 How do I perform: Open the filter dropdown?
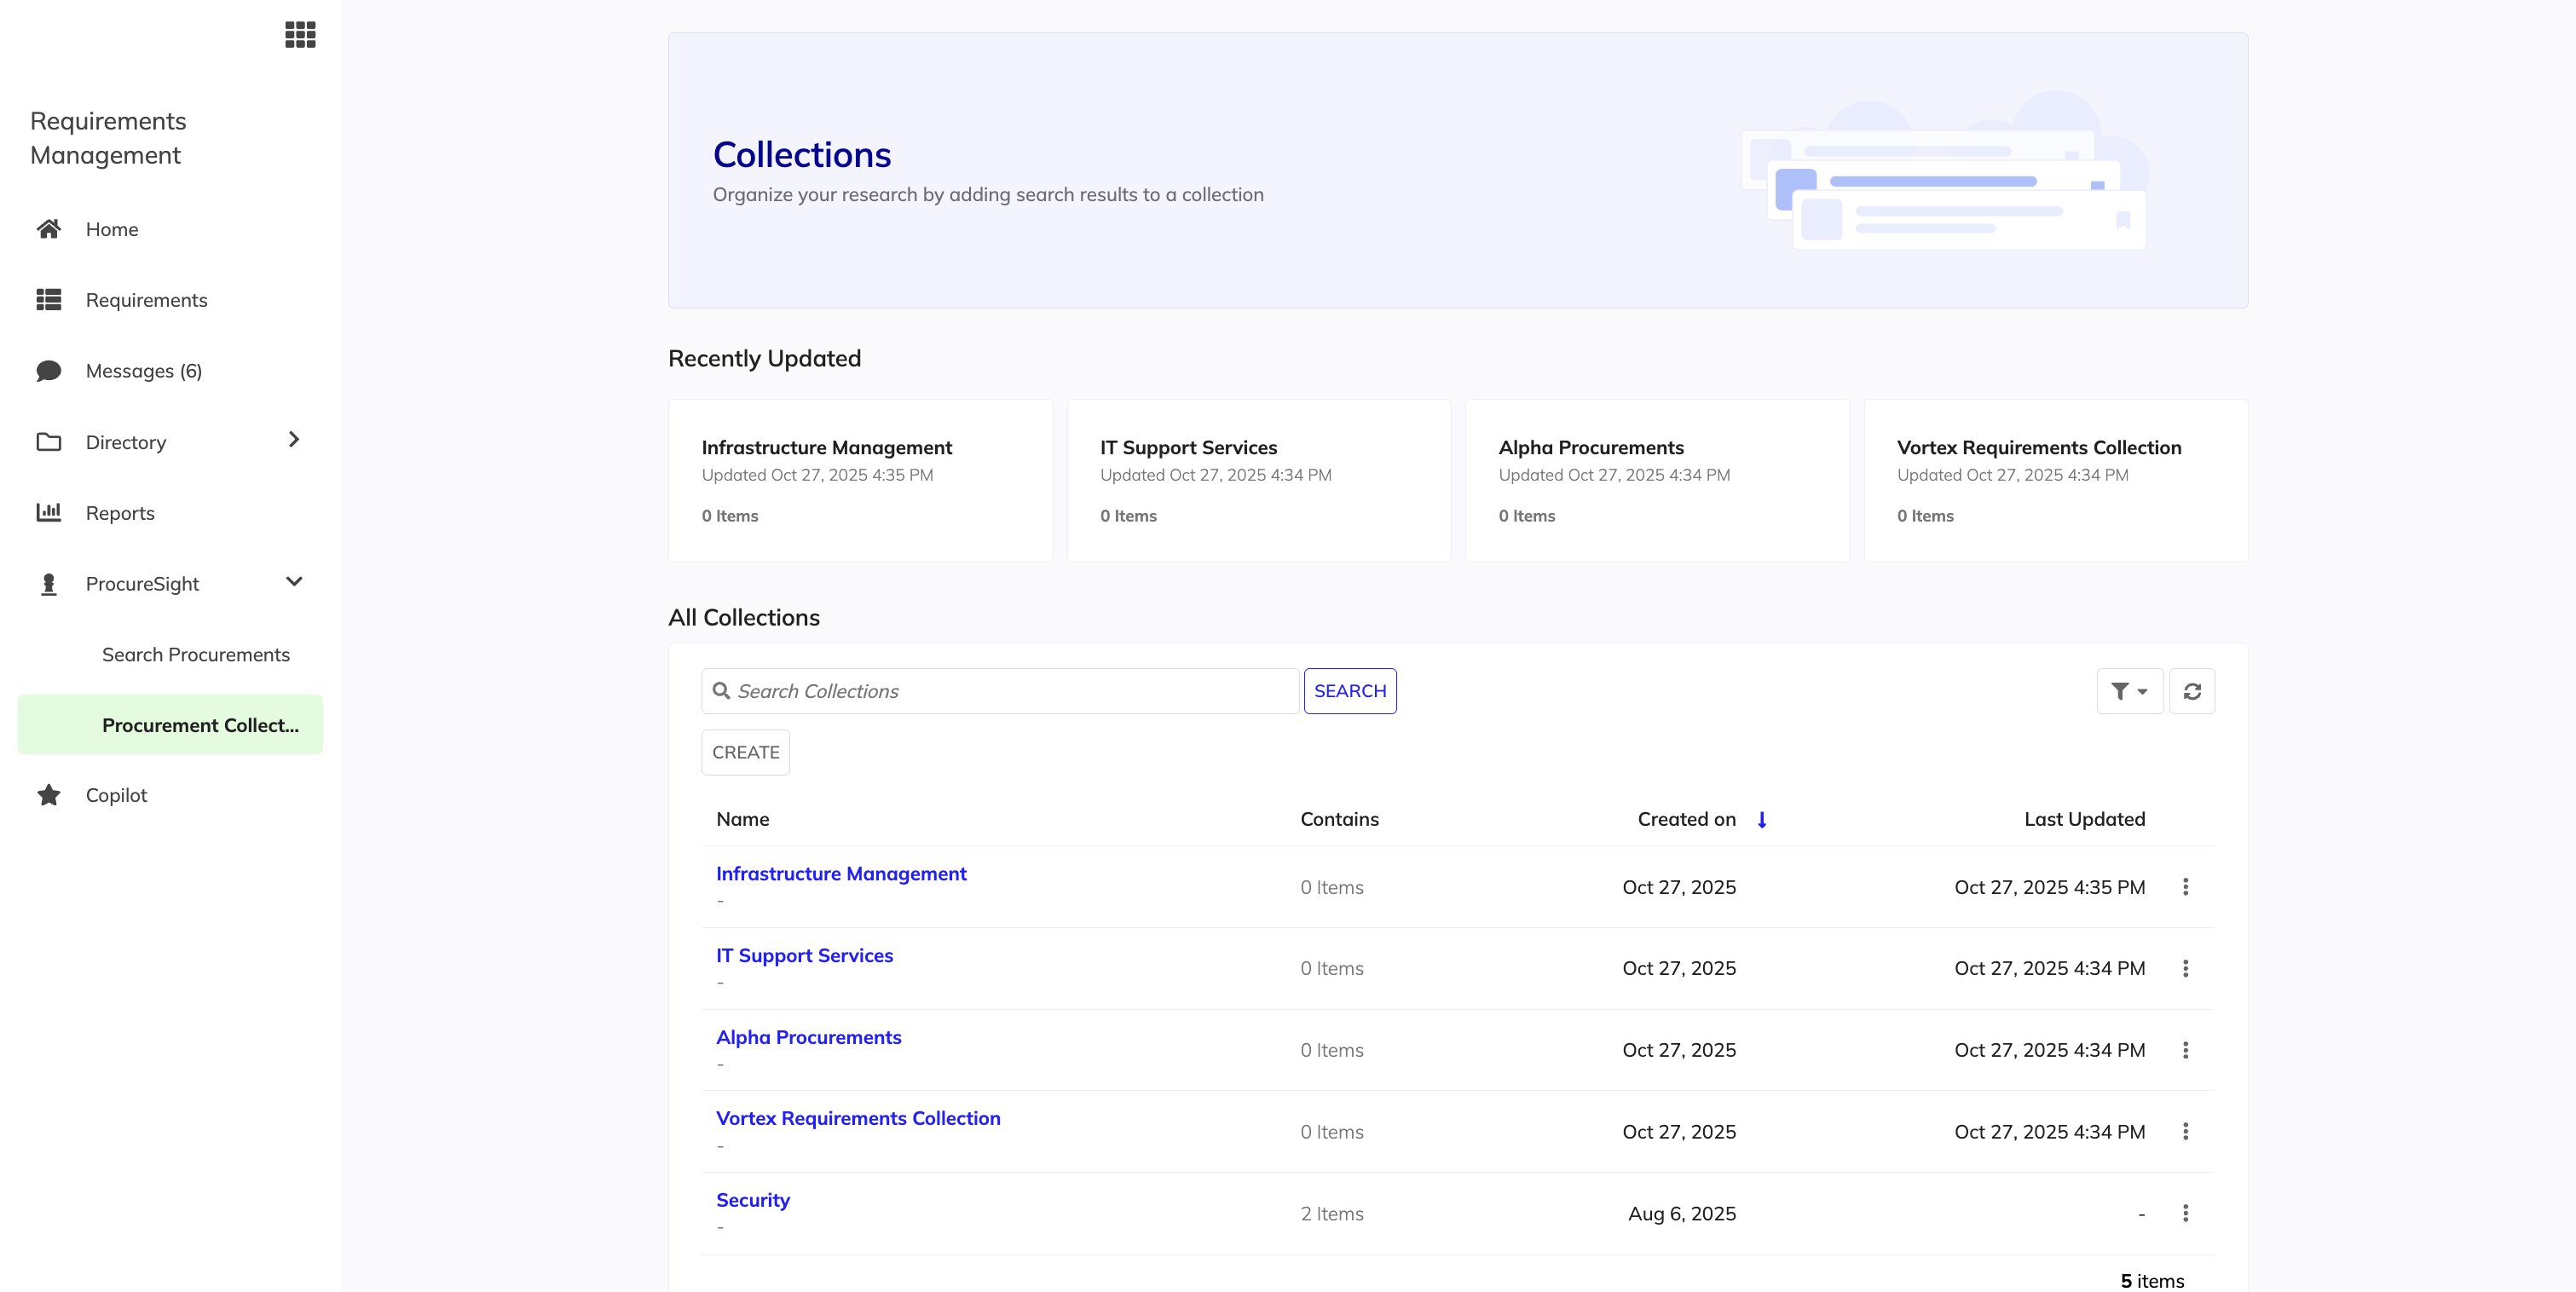[2129, 691]
